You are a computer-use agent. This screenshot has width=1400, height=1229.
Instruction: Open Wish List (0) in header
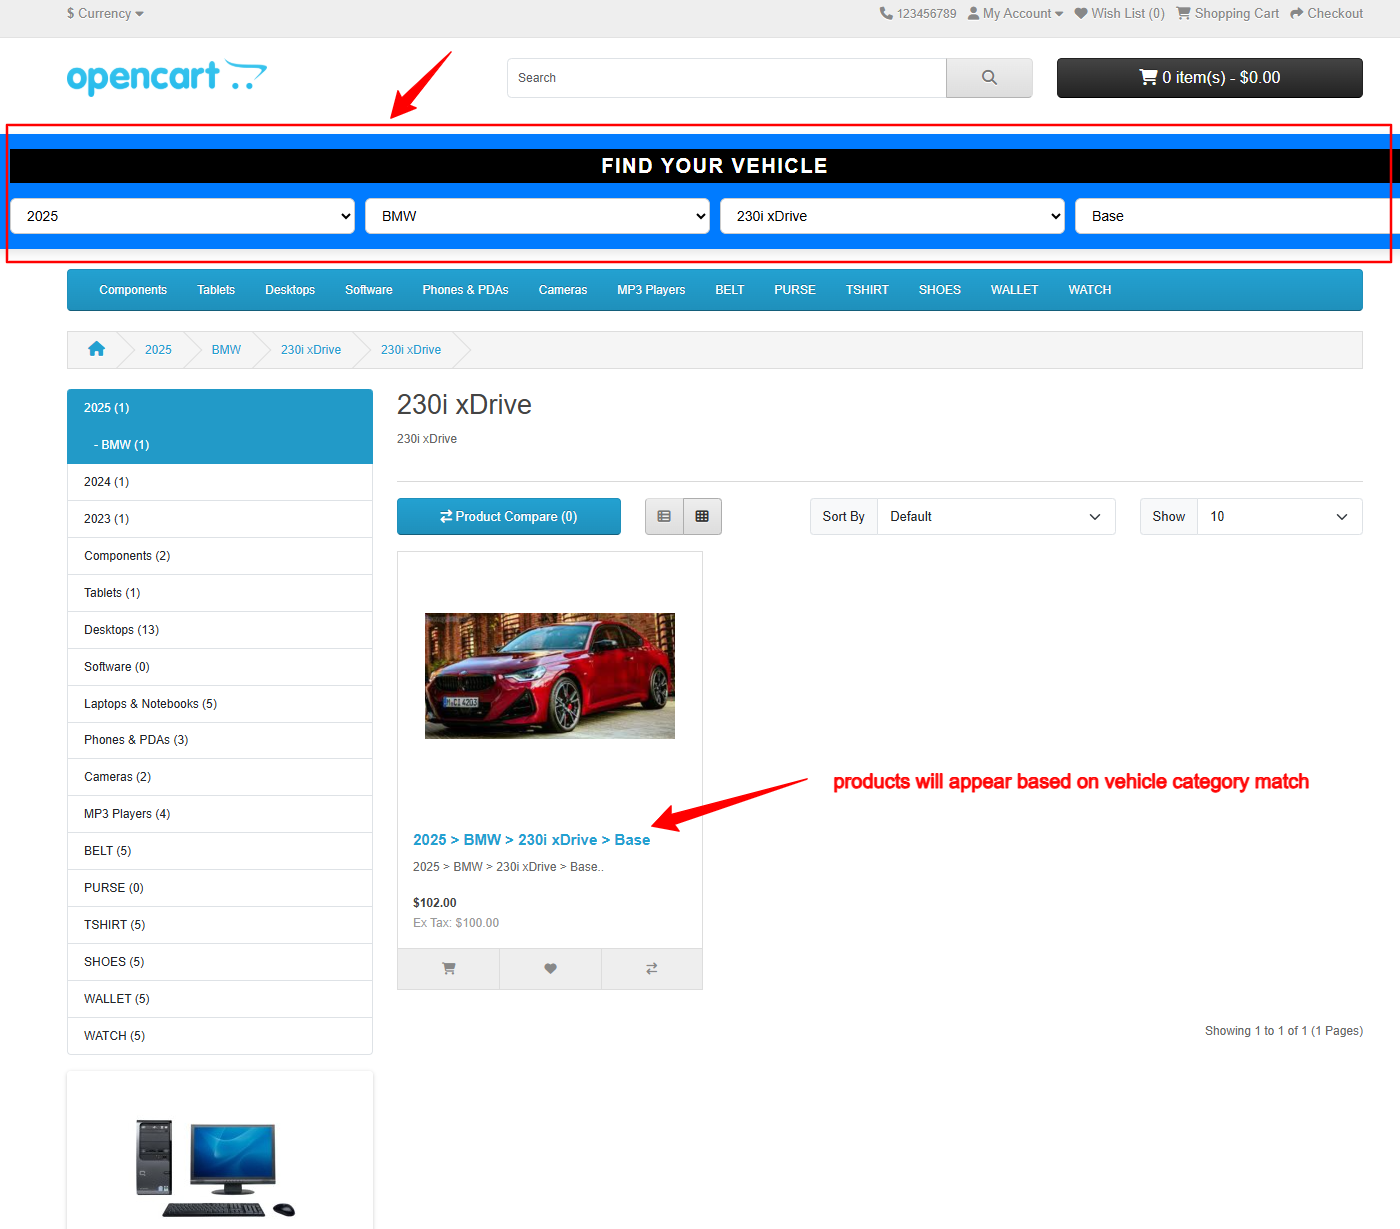click(x=1119, y=14)
